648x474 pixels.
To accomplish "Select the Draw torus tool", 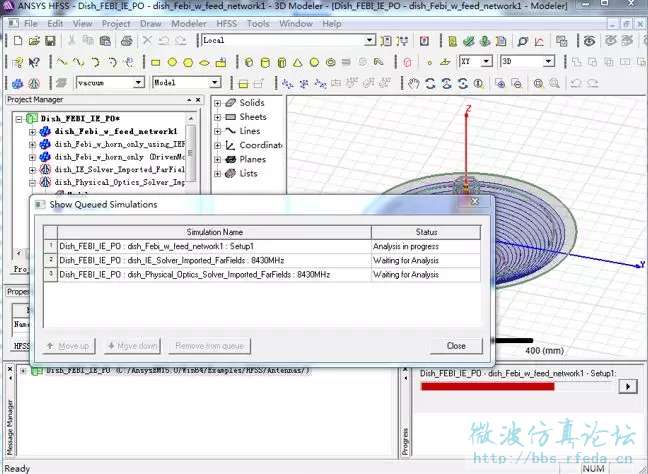I will click(330, 62).
